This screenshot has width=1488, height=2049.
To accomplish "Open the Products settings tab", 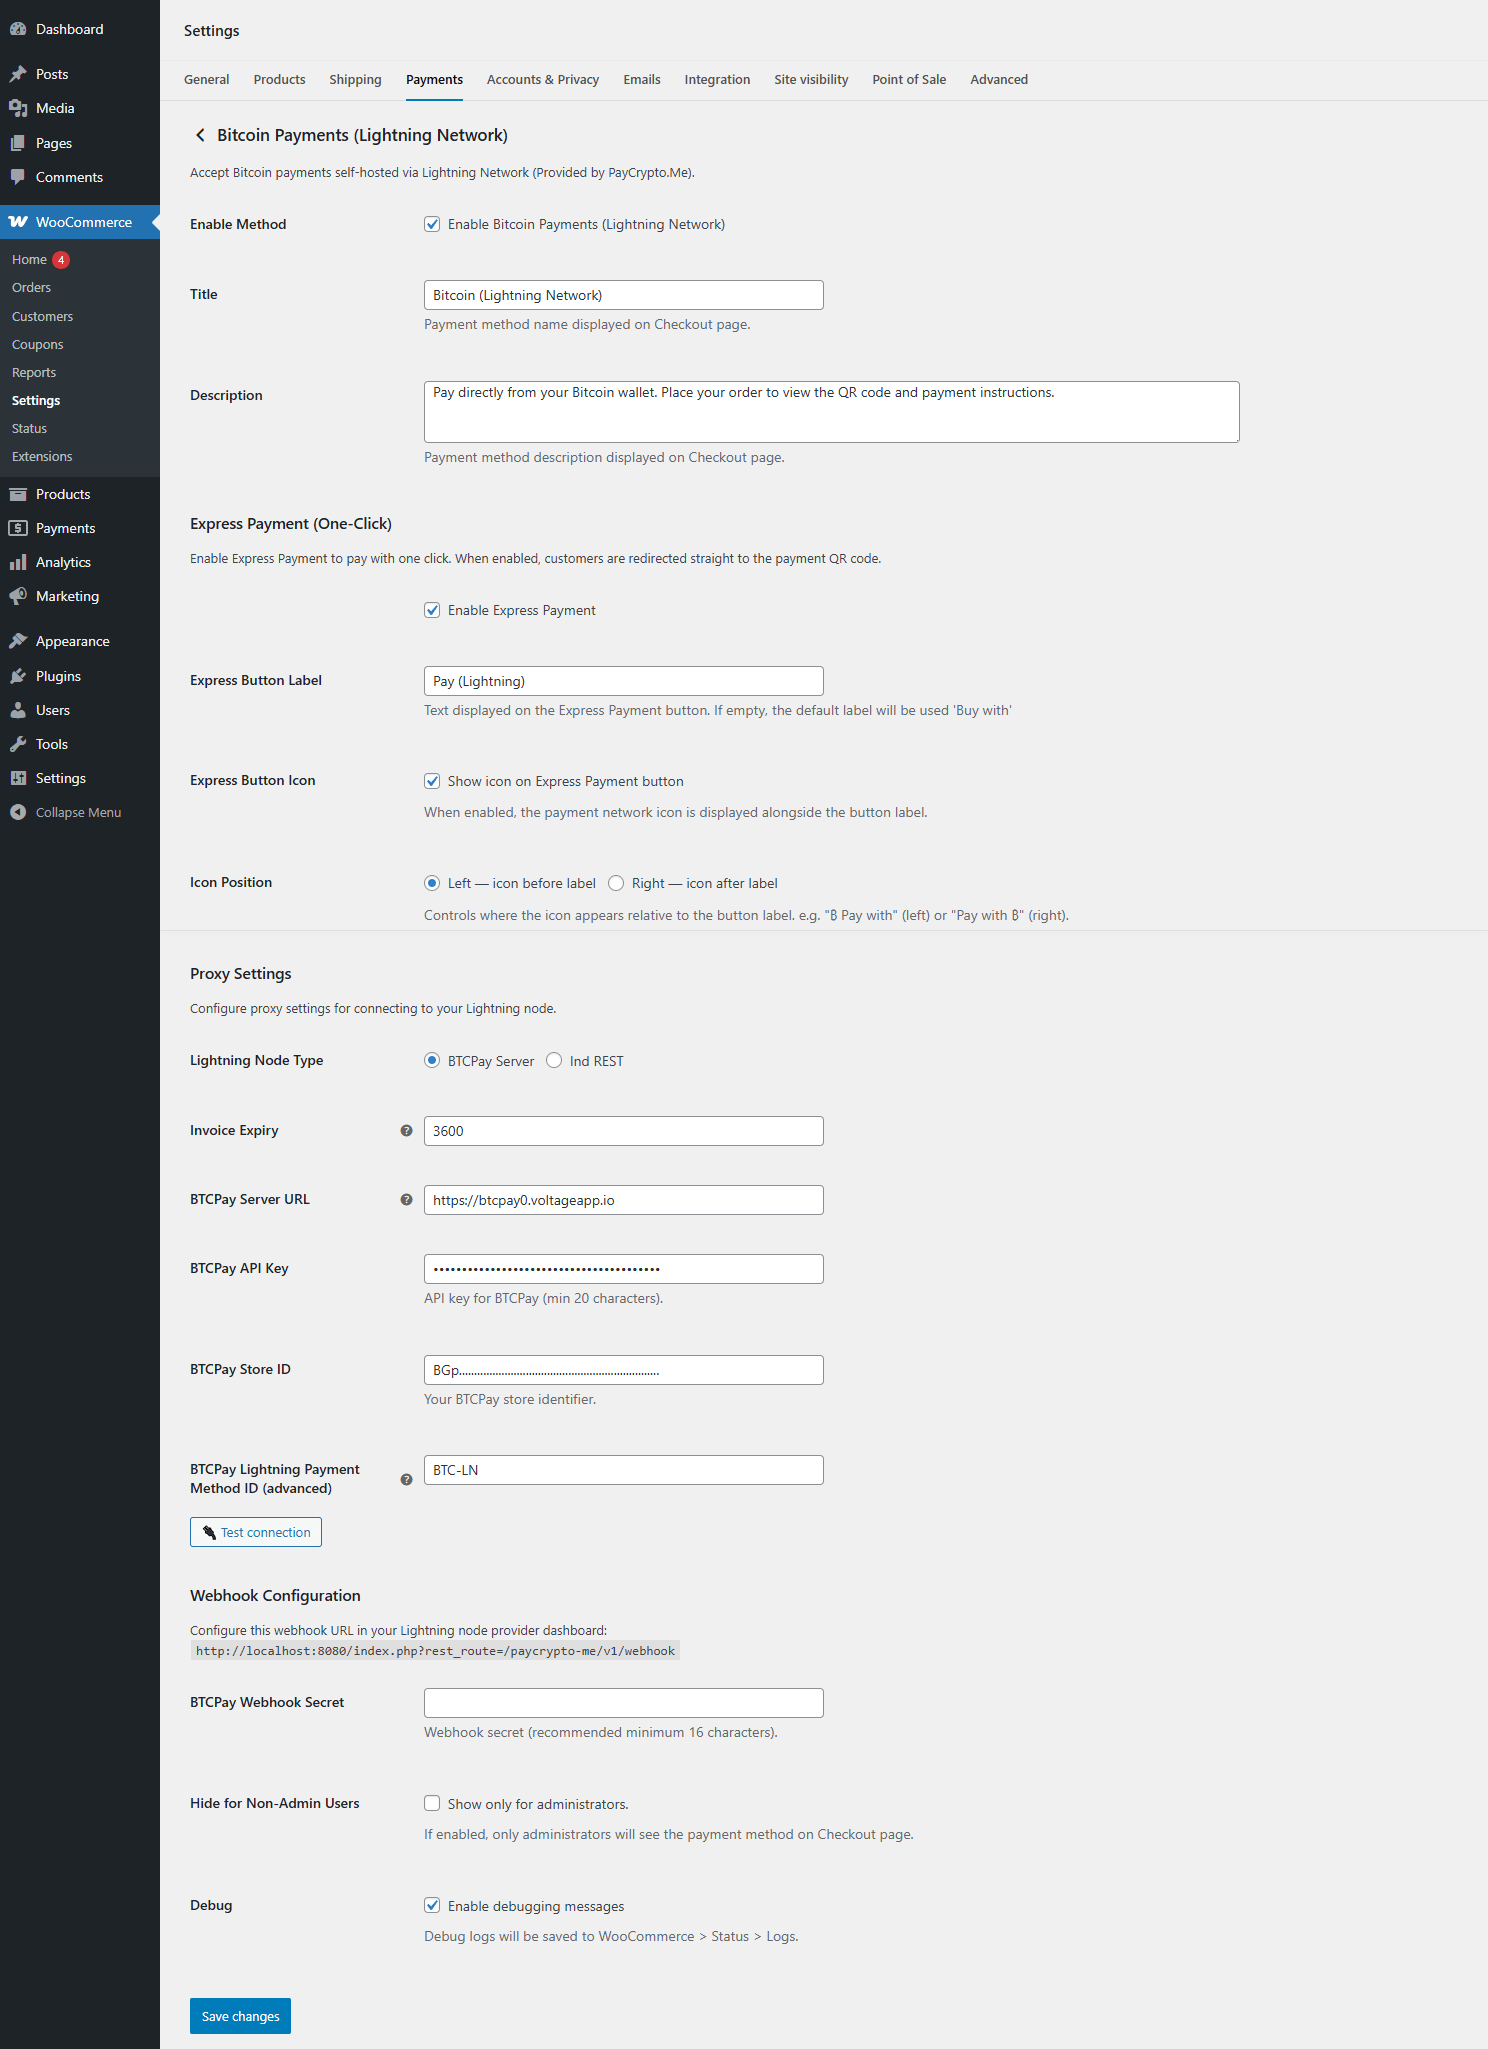I will click(x=279, y=80).
